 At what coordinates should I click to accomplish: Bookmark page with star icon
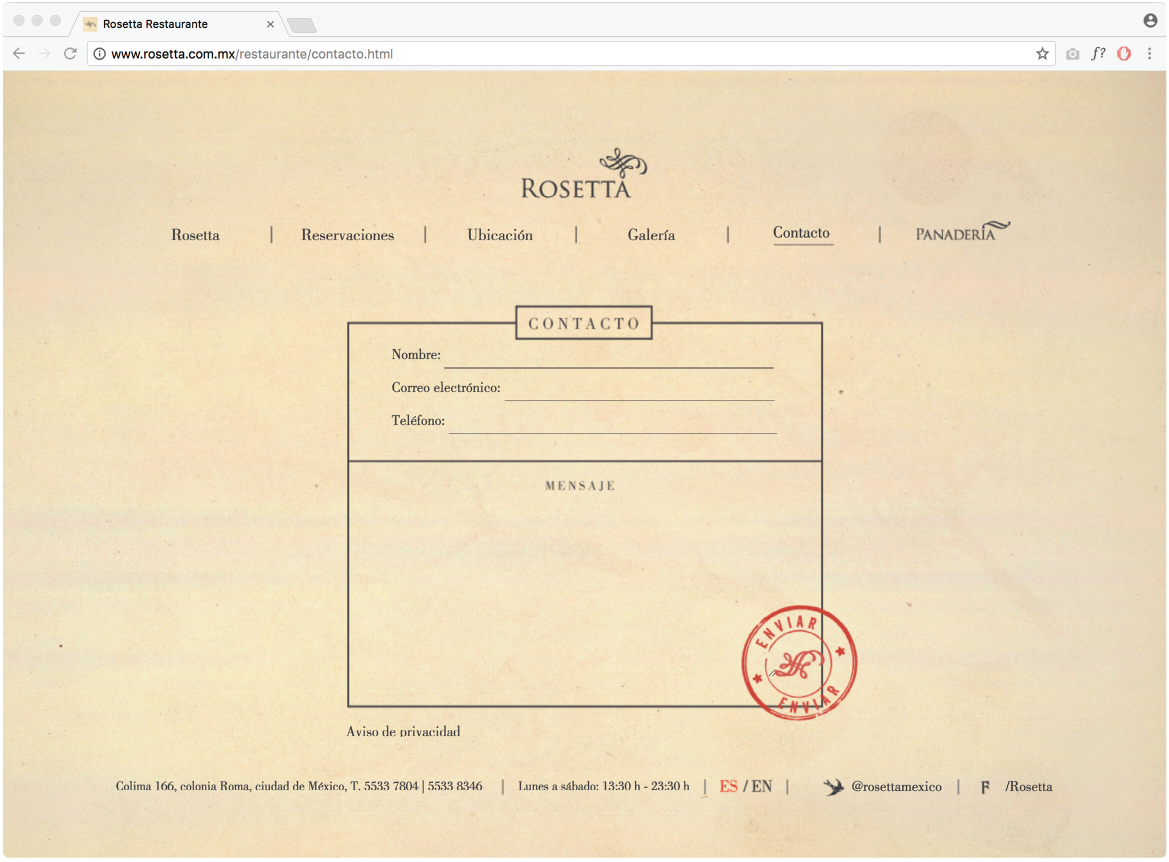pos(1042,54)
